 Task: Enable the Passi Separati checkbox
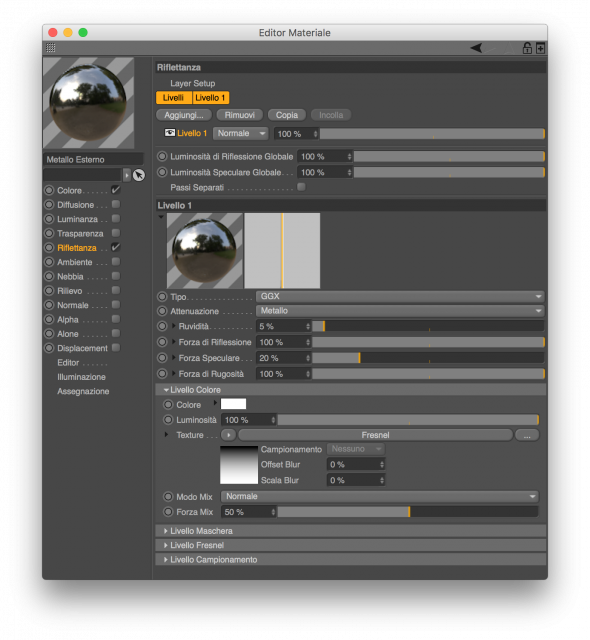pyautogui.click(x=301, y=187)
